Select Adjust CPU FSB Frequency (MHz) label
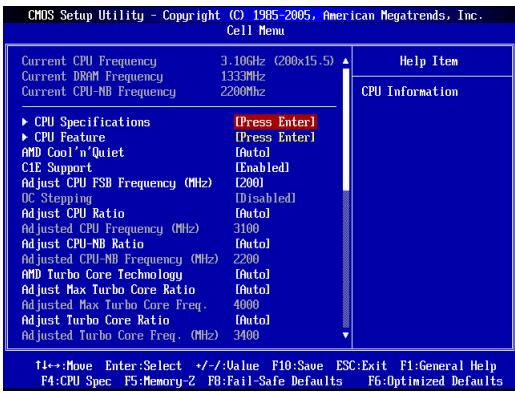 [117, 183]
